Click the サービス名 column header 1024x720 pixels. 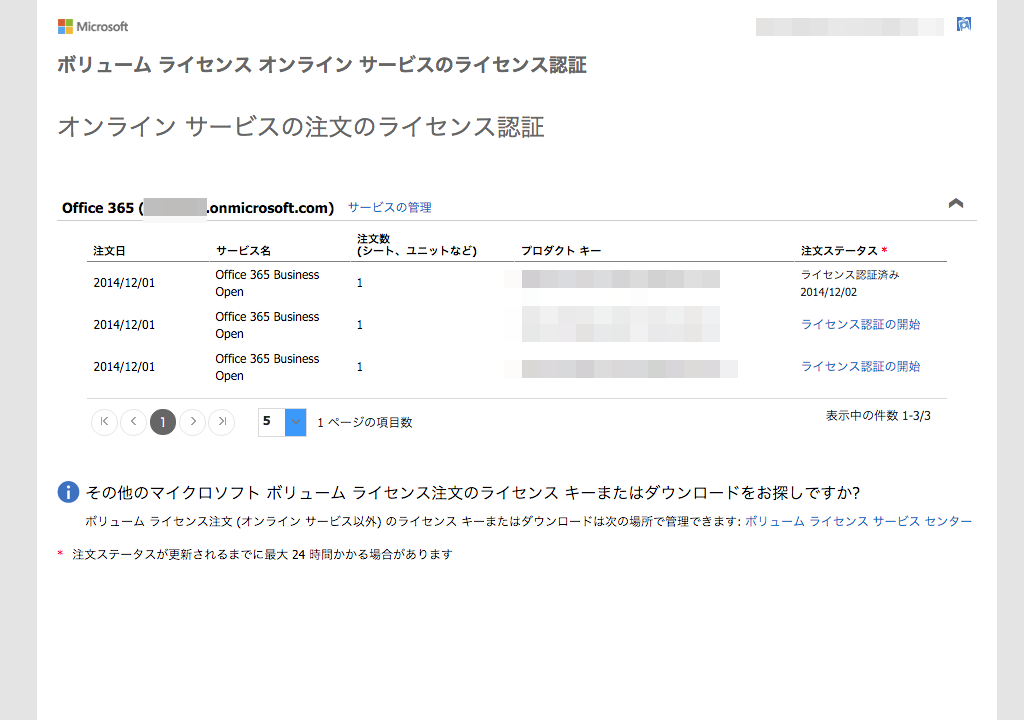pos(243,251)
